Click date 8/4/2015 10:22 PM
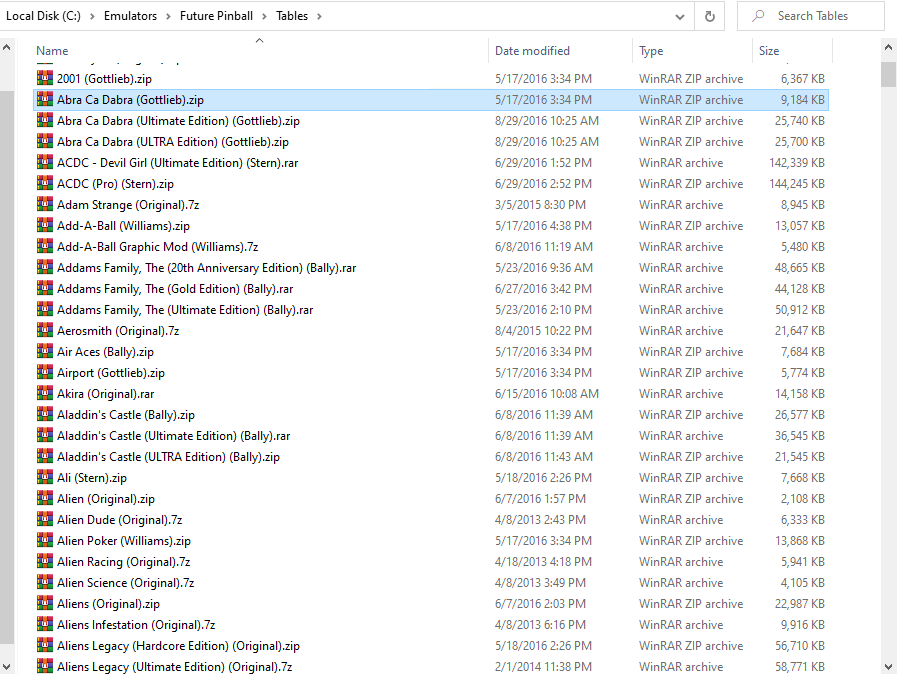The image size is (897, 674). click(543, 331)
